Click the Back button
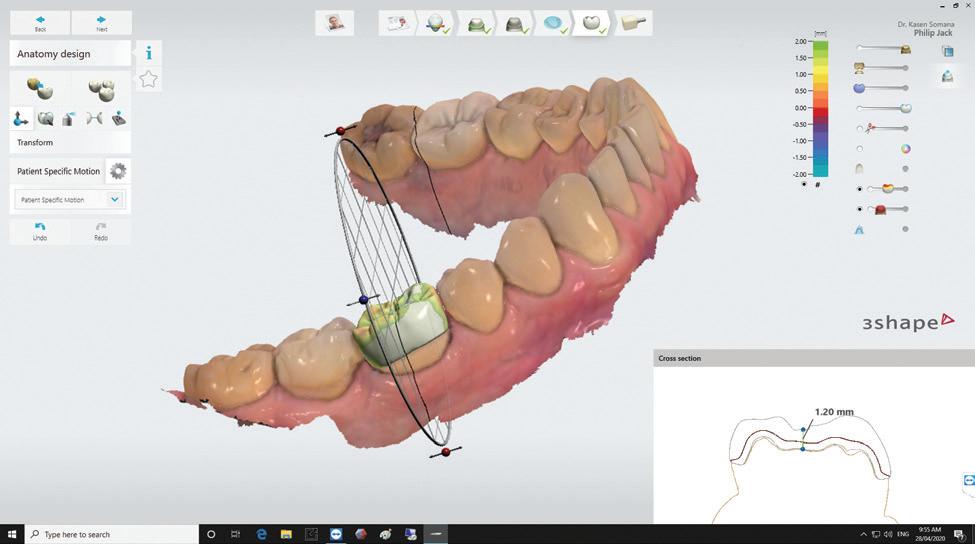Image resolution: width=975 pixels, height=544 pixels. 40,24
